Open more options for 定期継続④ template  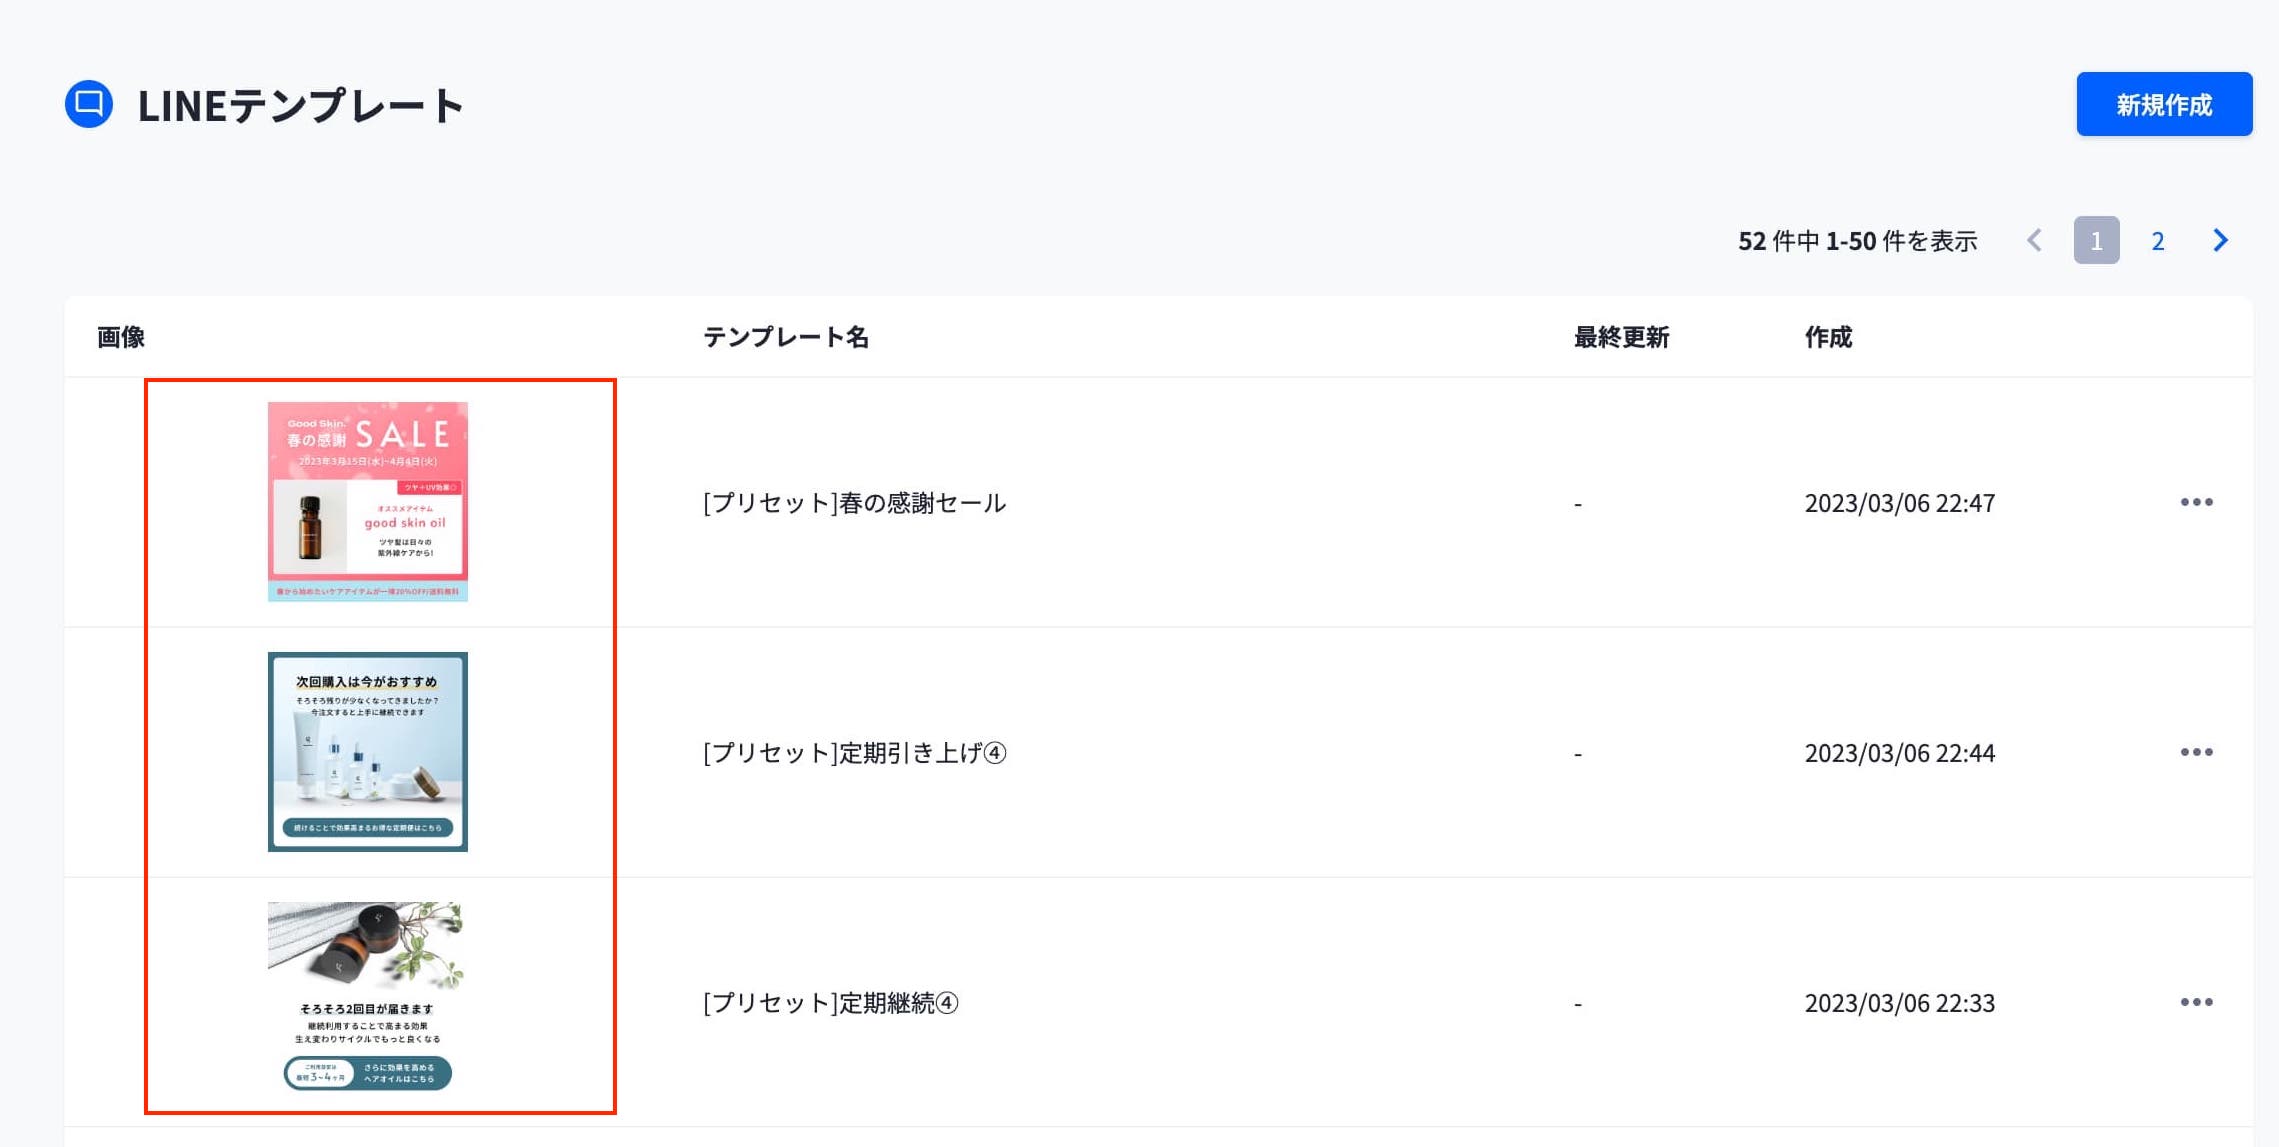(2196, 1002)
